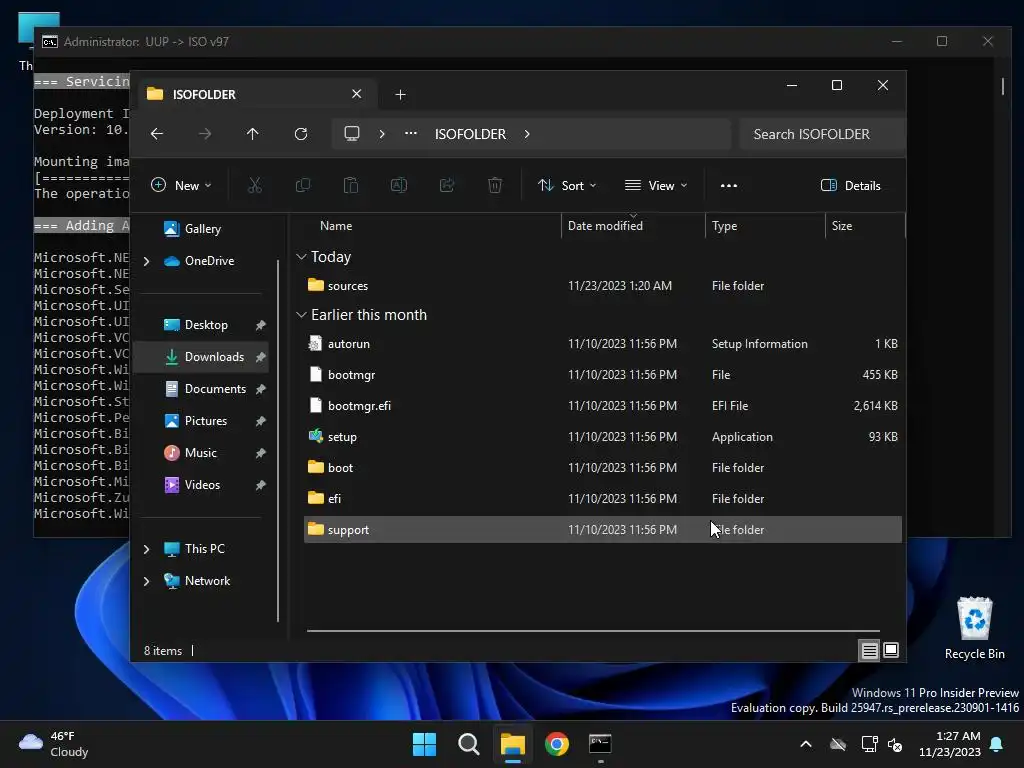
Task: Open clock showing 1:27 AM
Action: [x=950, y=744]
